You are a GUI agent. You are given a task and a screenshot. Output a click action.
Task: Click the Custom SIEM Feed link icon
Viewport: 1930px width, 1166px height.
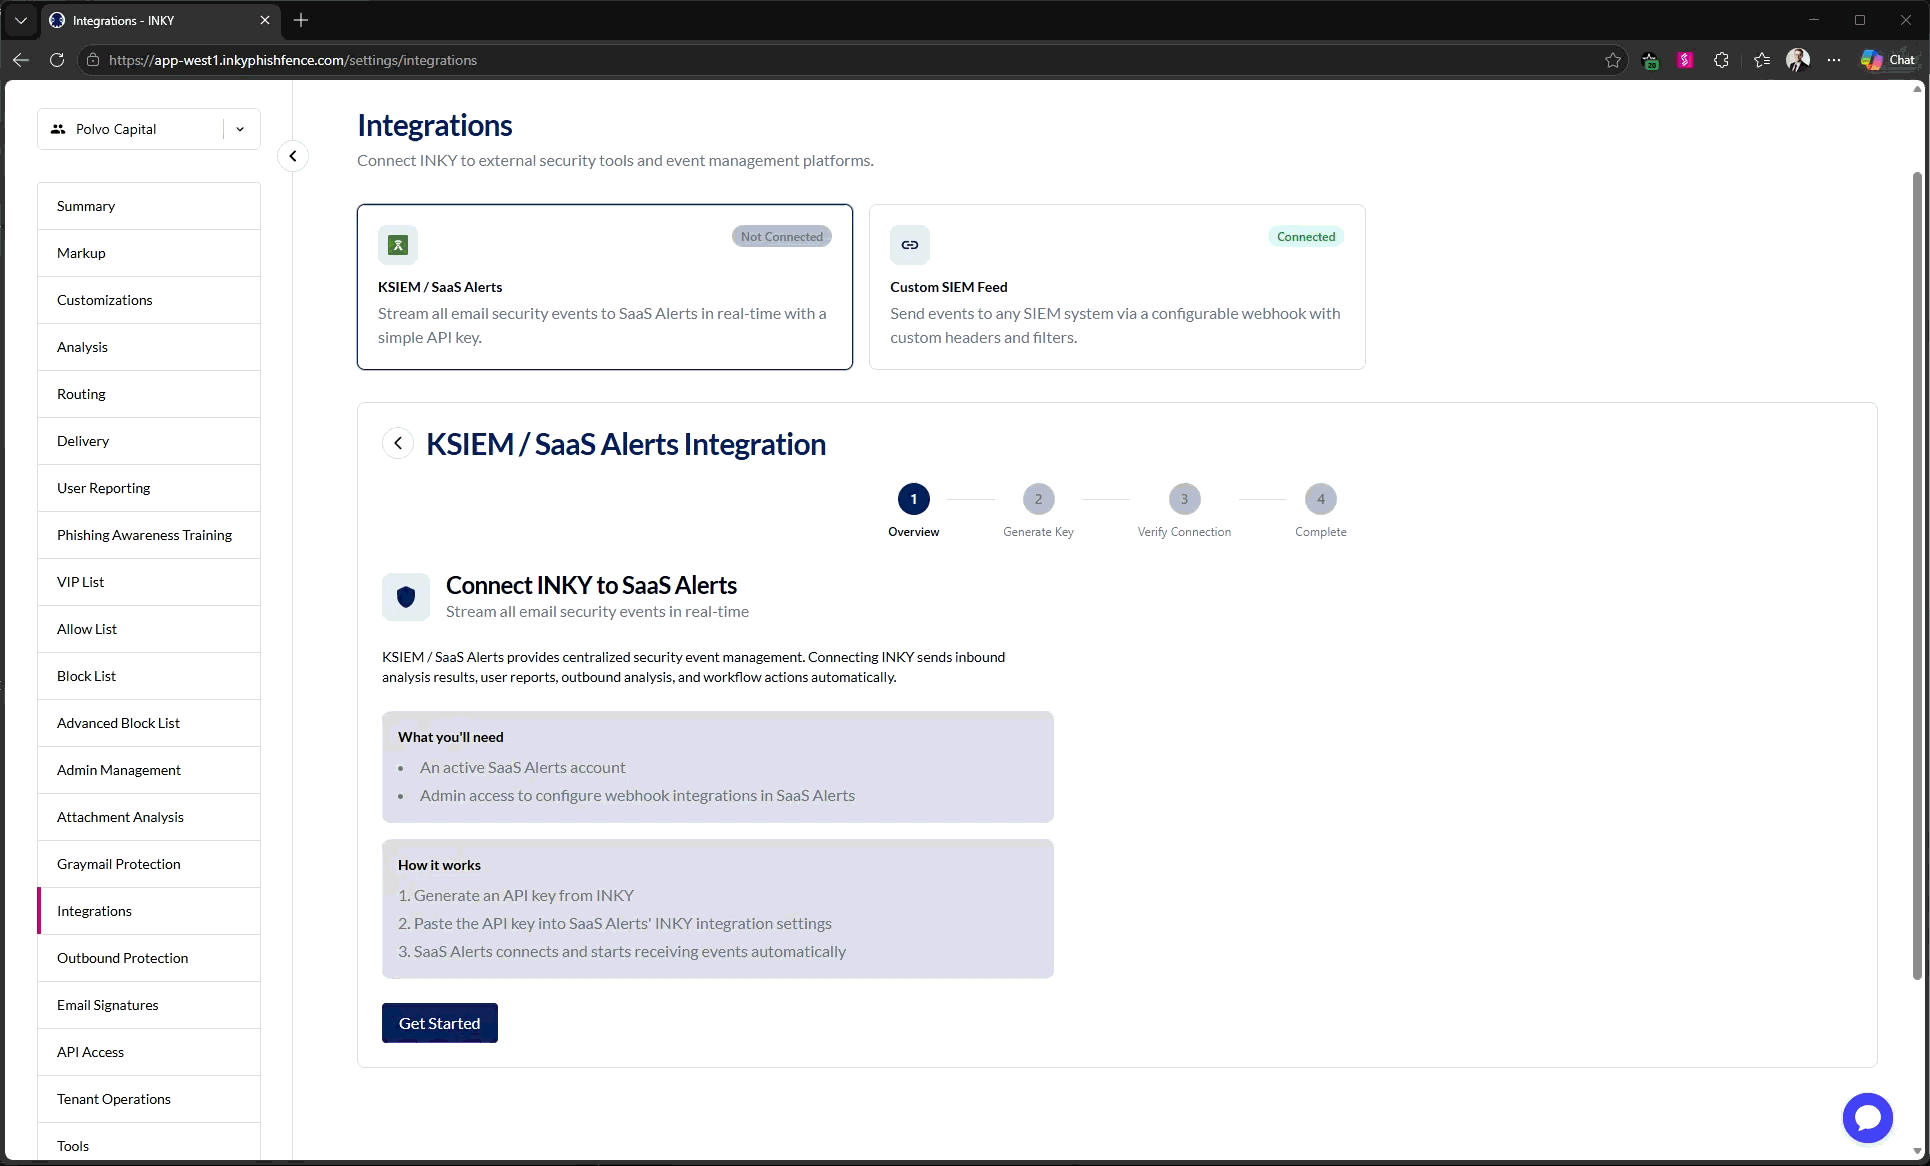click(x=910, y=245)
